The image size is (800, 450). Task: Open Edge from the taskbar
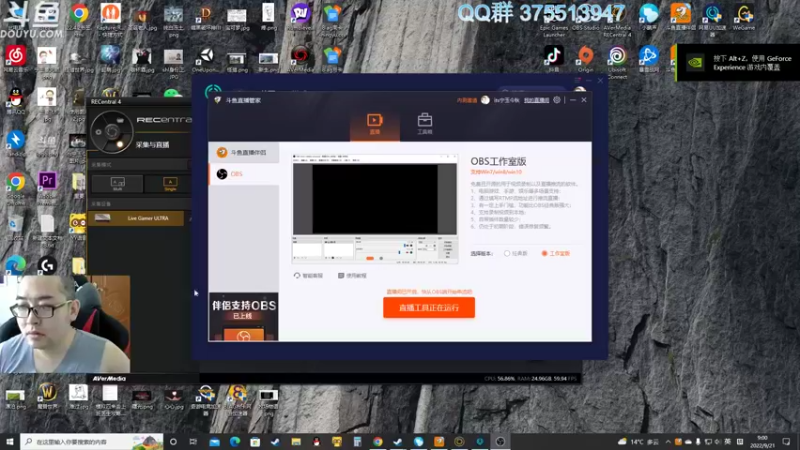point(235,441)
